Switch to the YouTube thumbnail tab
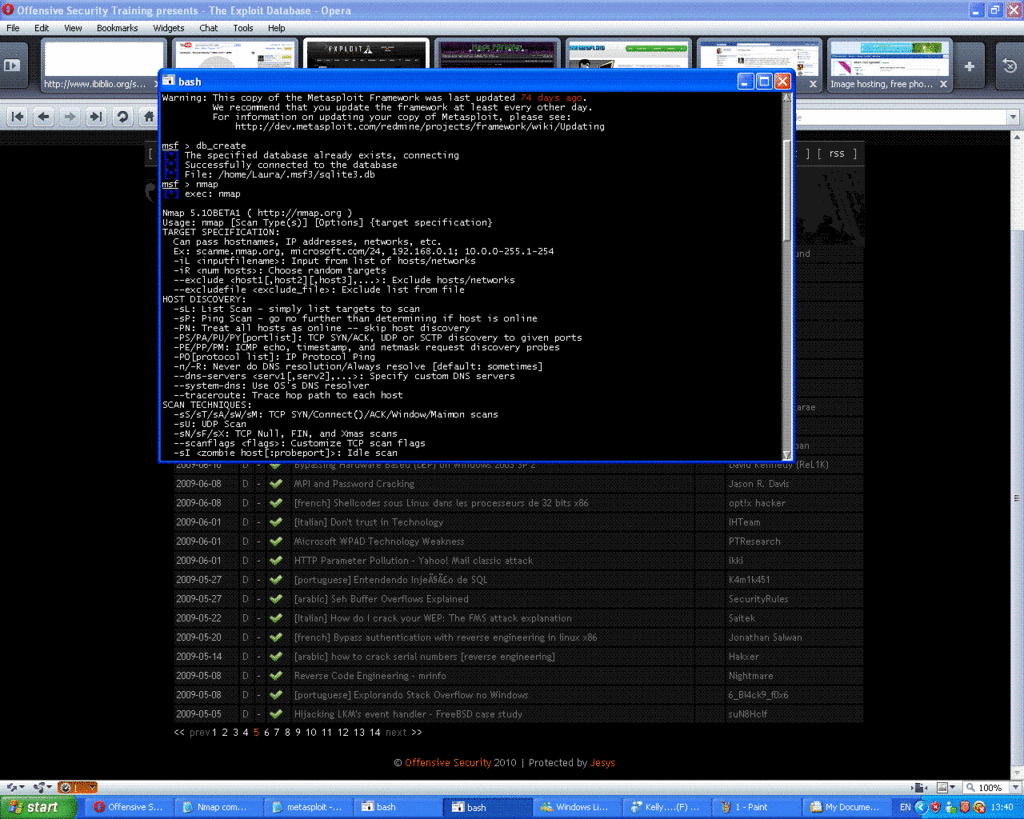 (234, 54)
